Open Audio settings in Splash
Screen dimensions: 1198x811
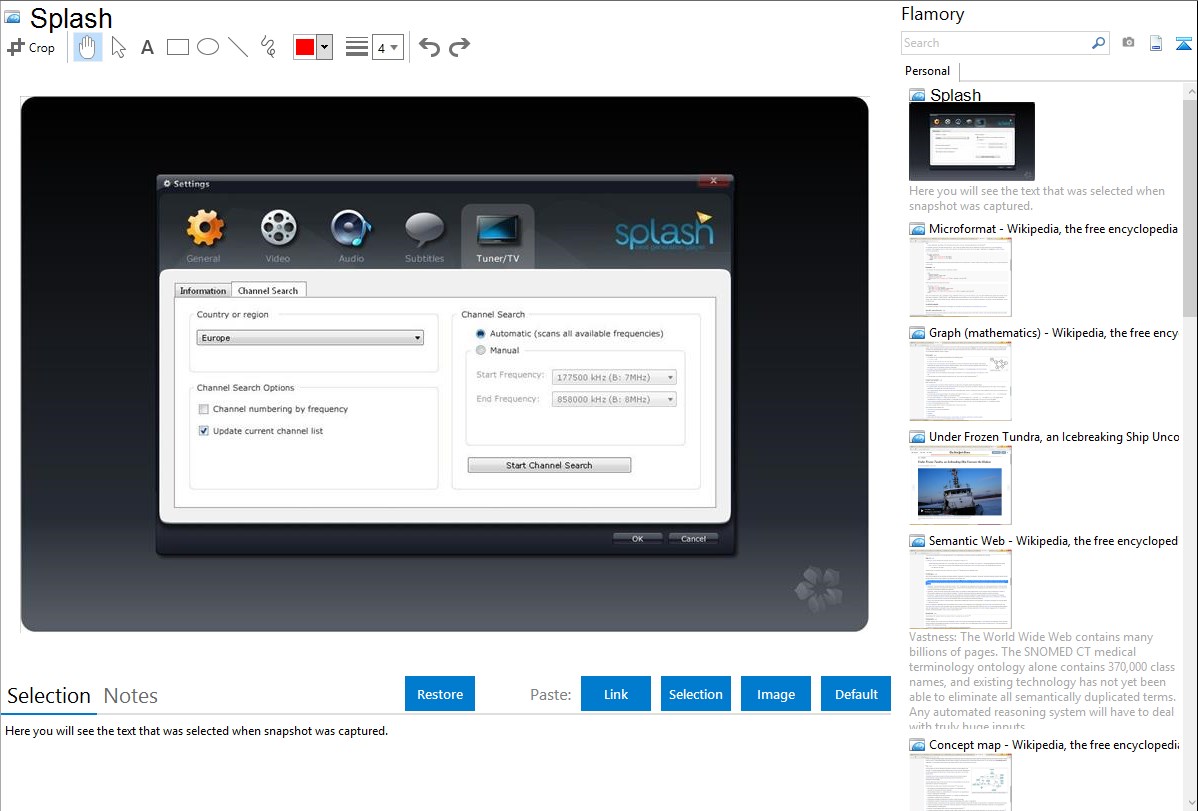(x=351, y=236)
